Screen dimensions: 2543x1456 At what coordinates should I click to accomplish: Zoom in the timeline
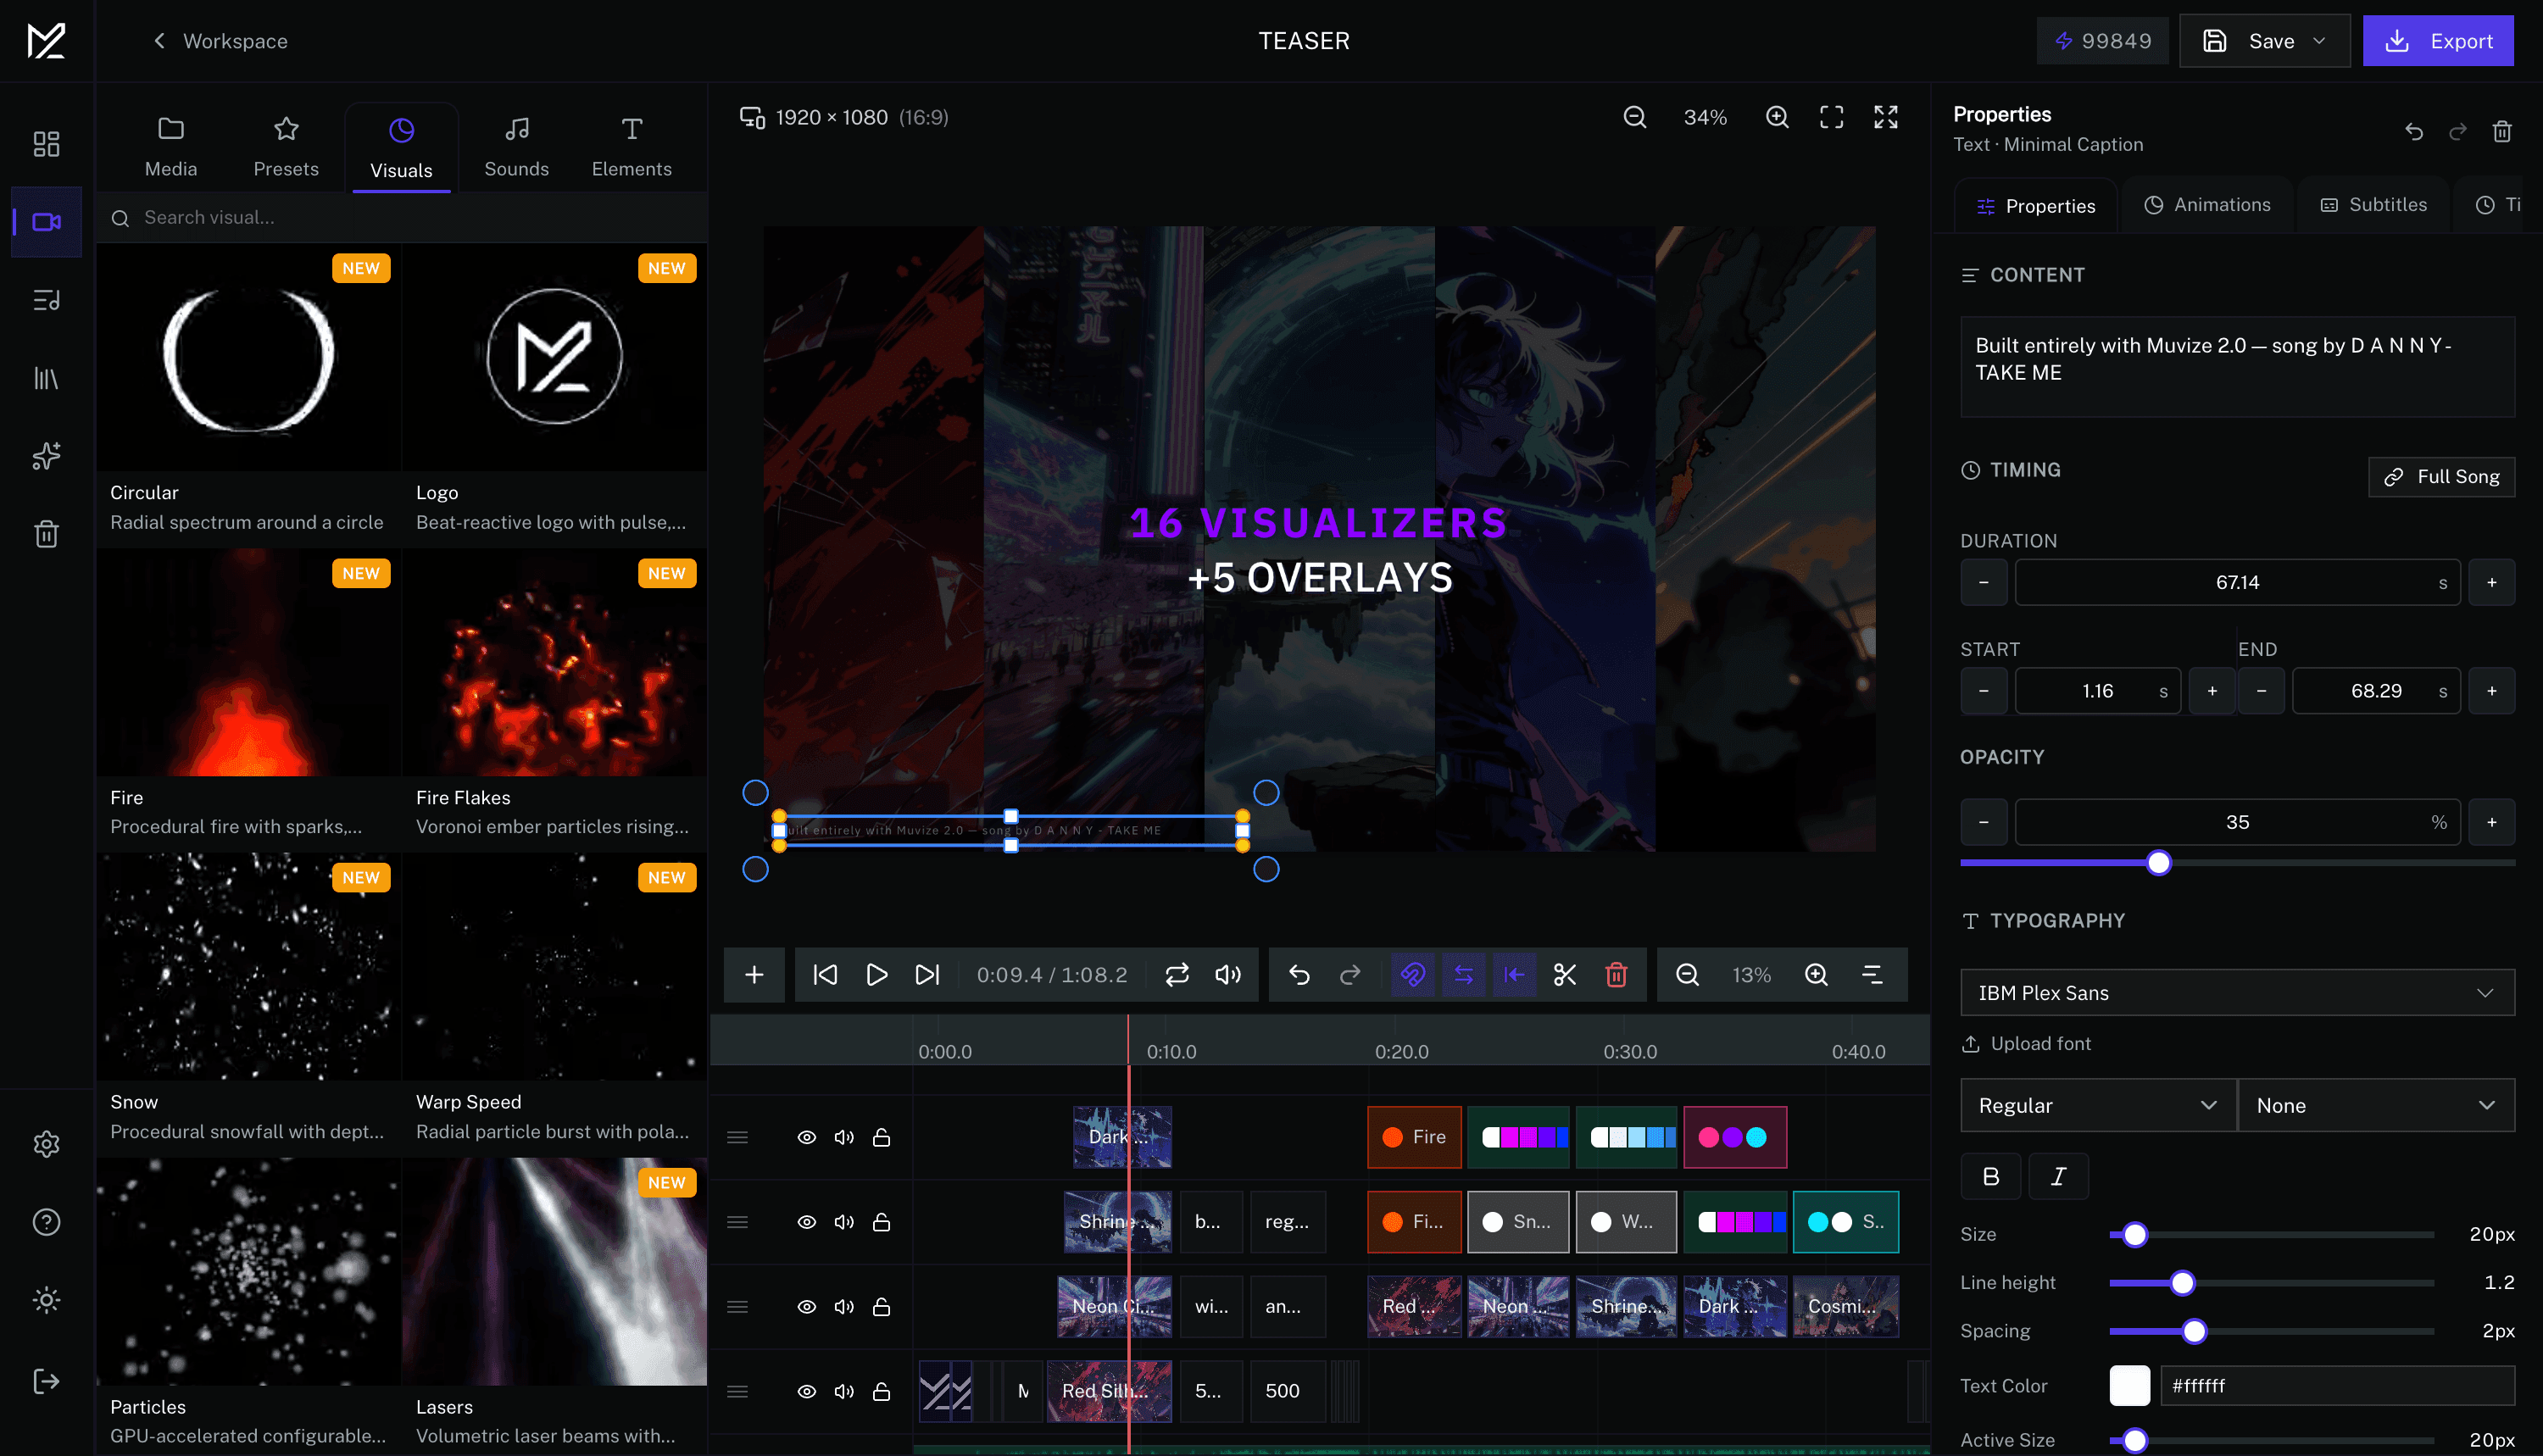[1816, 974]
